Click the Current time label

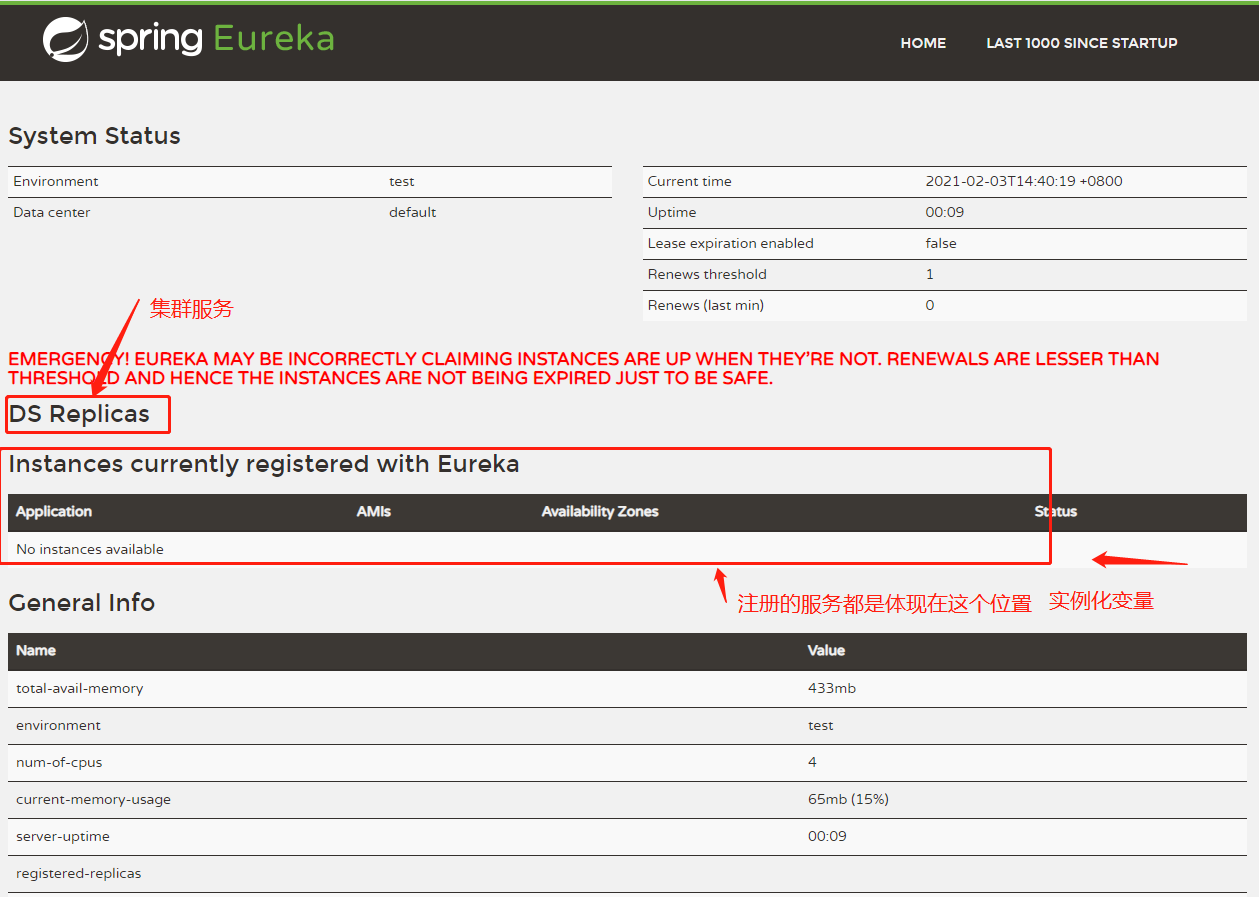[690, 181]
